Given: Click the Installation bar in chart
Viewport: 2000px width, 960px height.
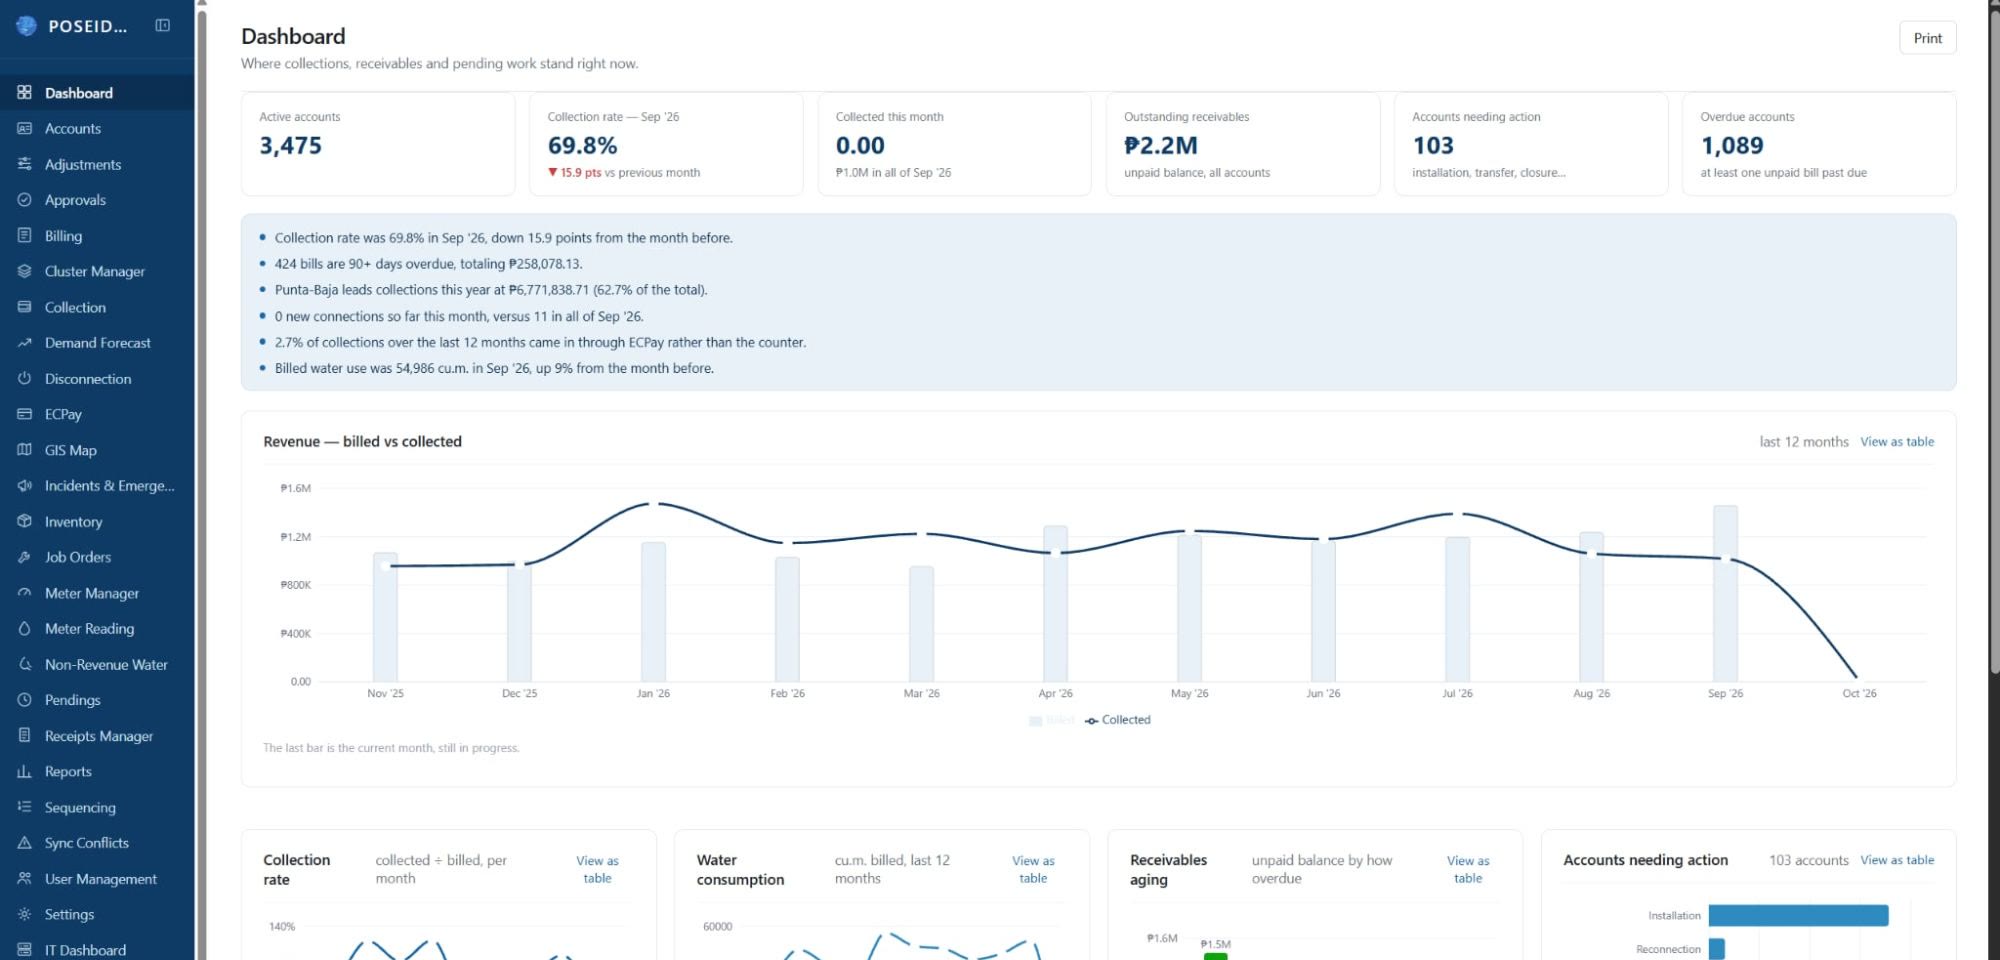Looking at the screenshot, I should click(x=1798, y=915).
